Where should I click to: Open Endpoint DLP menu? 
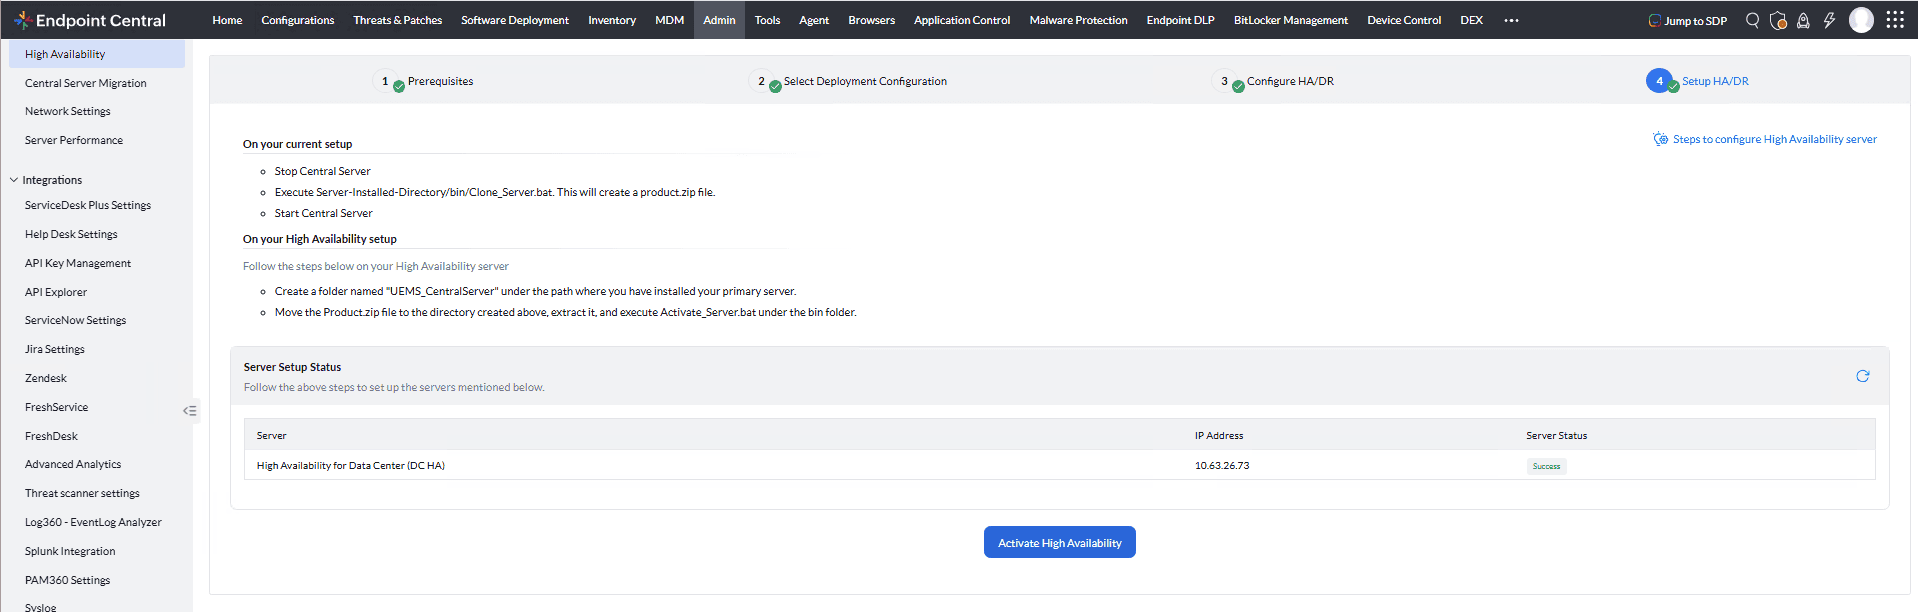pyautogui.click(x=1180, y=20)
